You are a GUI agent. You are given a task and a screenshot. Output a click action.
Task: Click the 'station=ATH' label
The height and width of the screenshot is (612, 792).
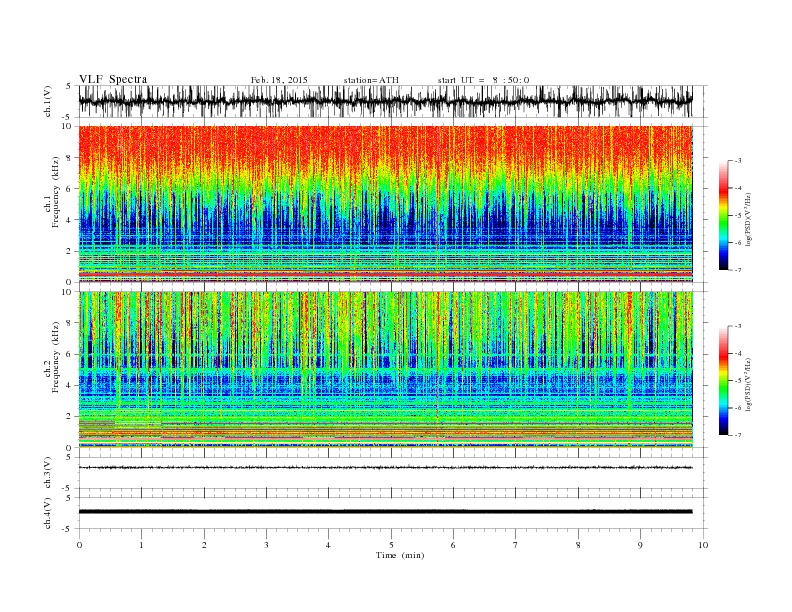point(371,80)
